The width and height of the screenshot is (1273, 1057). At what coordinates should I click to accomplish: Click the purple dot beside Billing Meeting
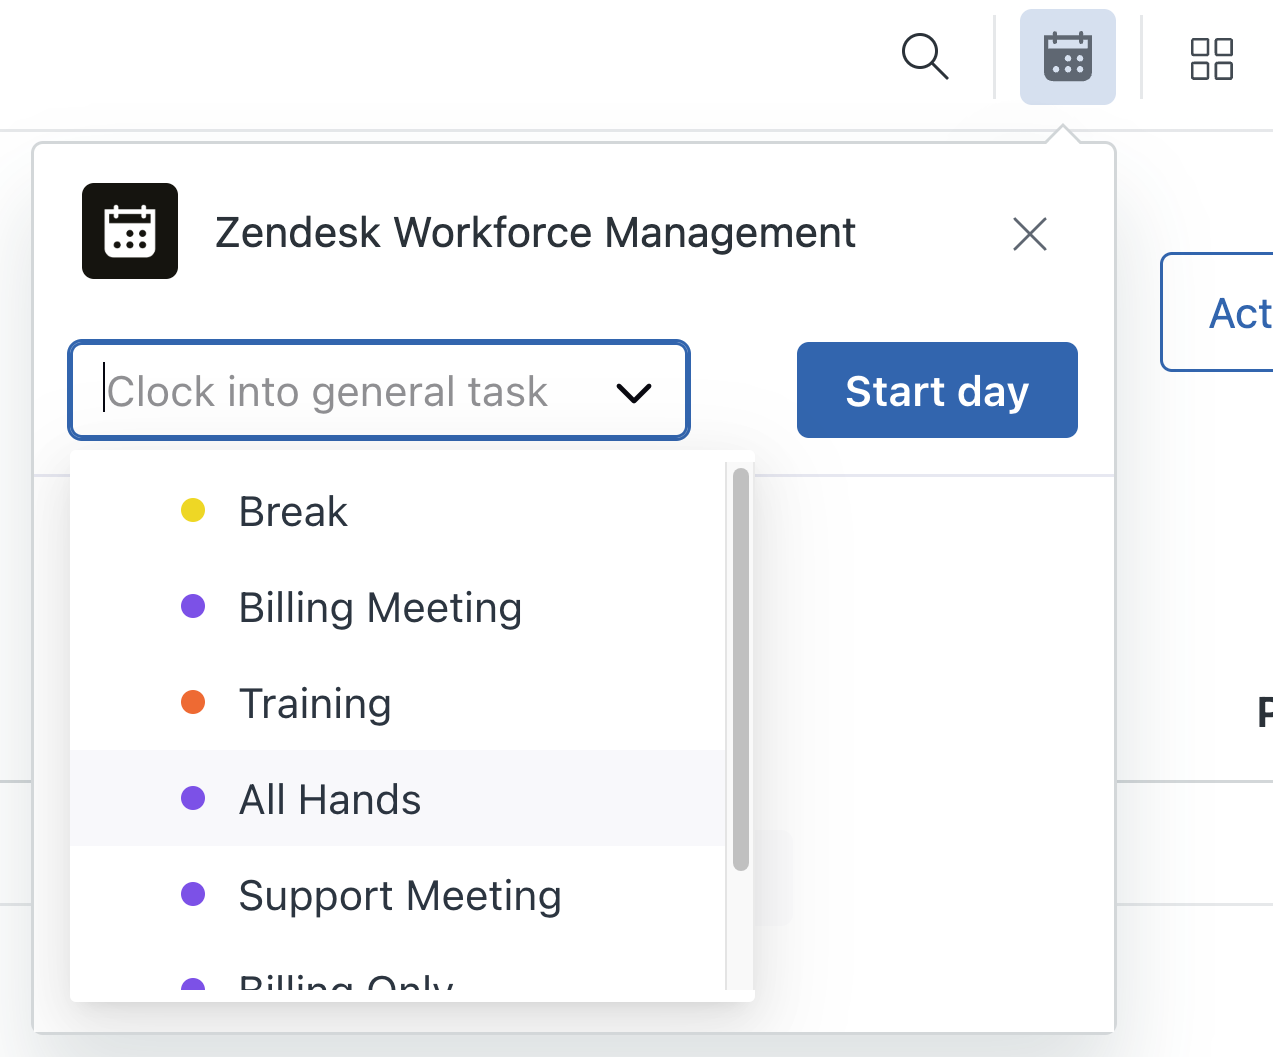point(193,607)
